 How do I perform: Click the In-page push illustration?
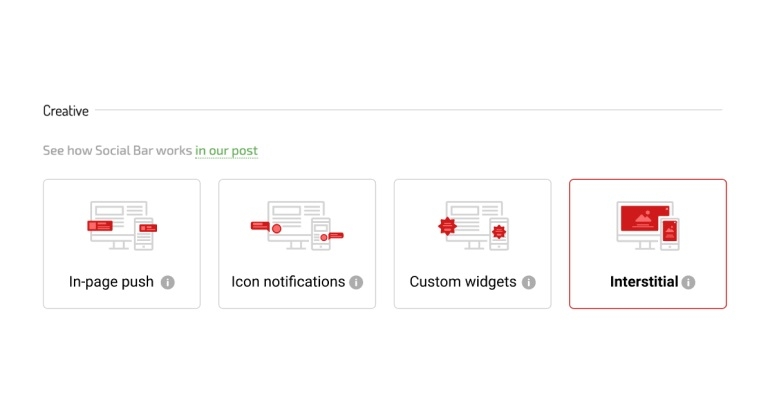click(x=121, y=226)
